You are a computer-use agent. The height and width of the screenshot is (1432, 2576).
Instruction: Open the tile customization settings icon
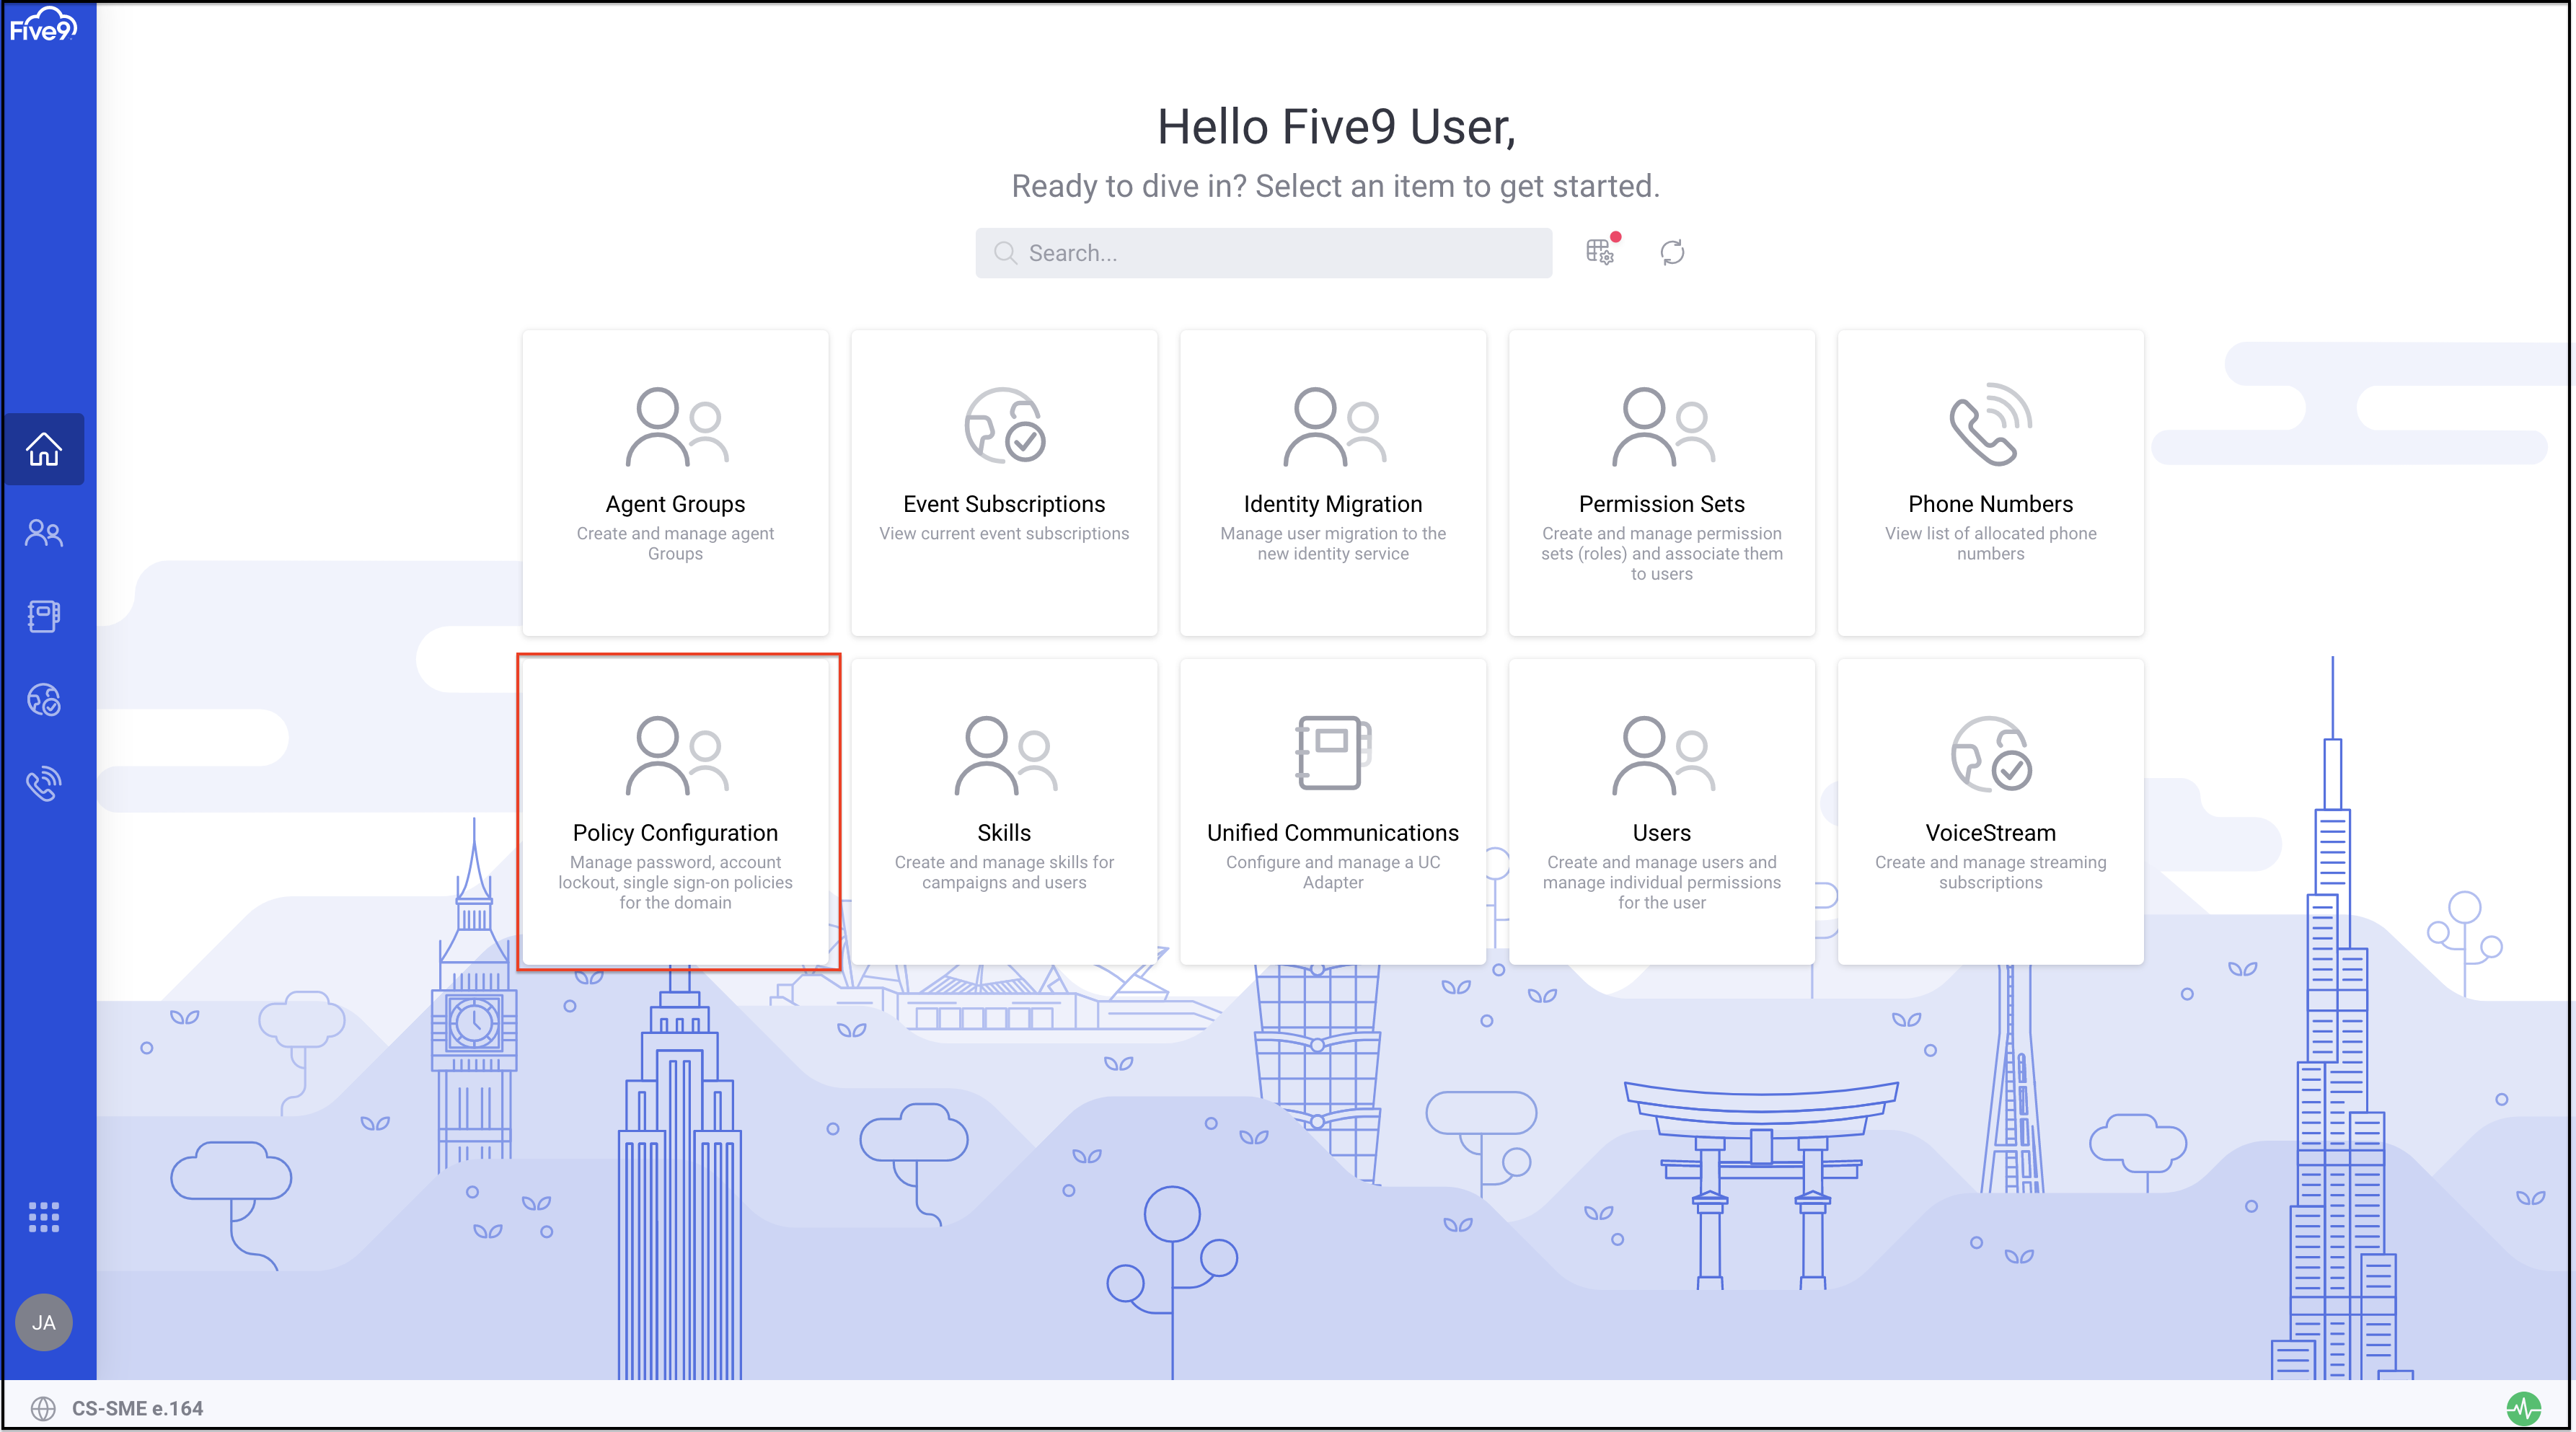pyautogui.click(x=1601, y=251)
